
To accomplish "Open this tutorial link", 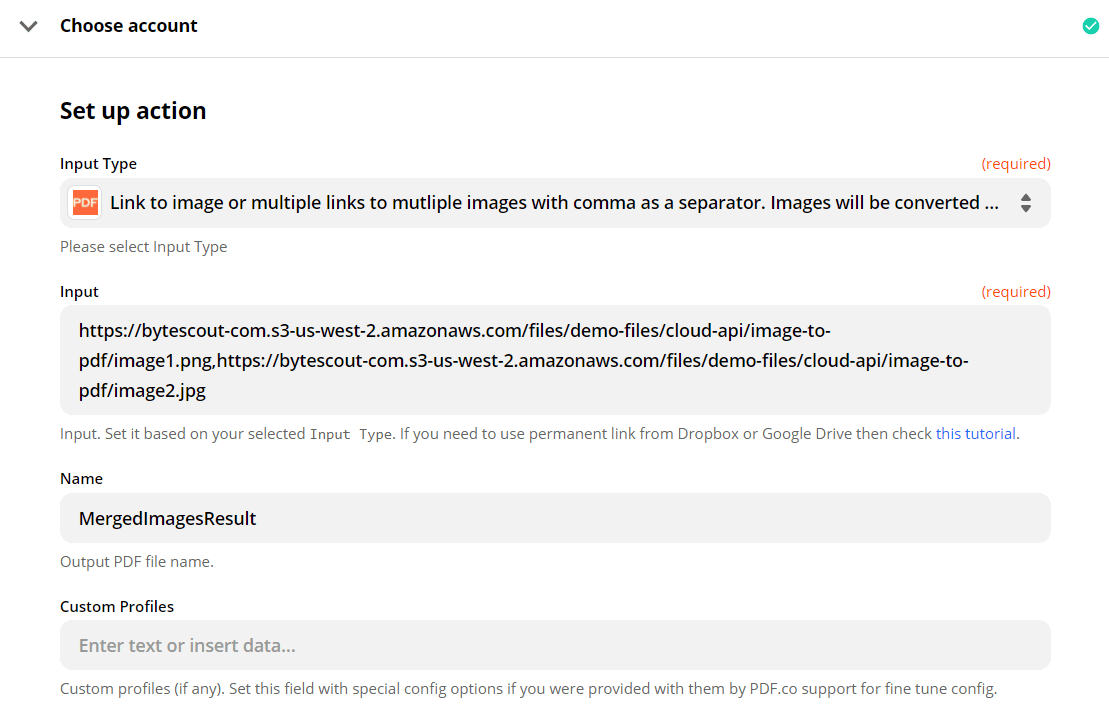I will coord(977,433).
